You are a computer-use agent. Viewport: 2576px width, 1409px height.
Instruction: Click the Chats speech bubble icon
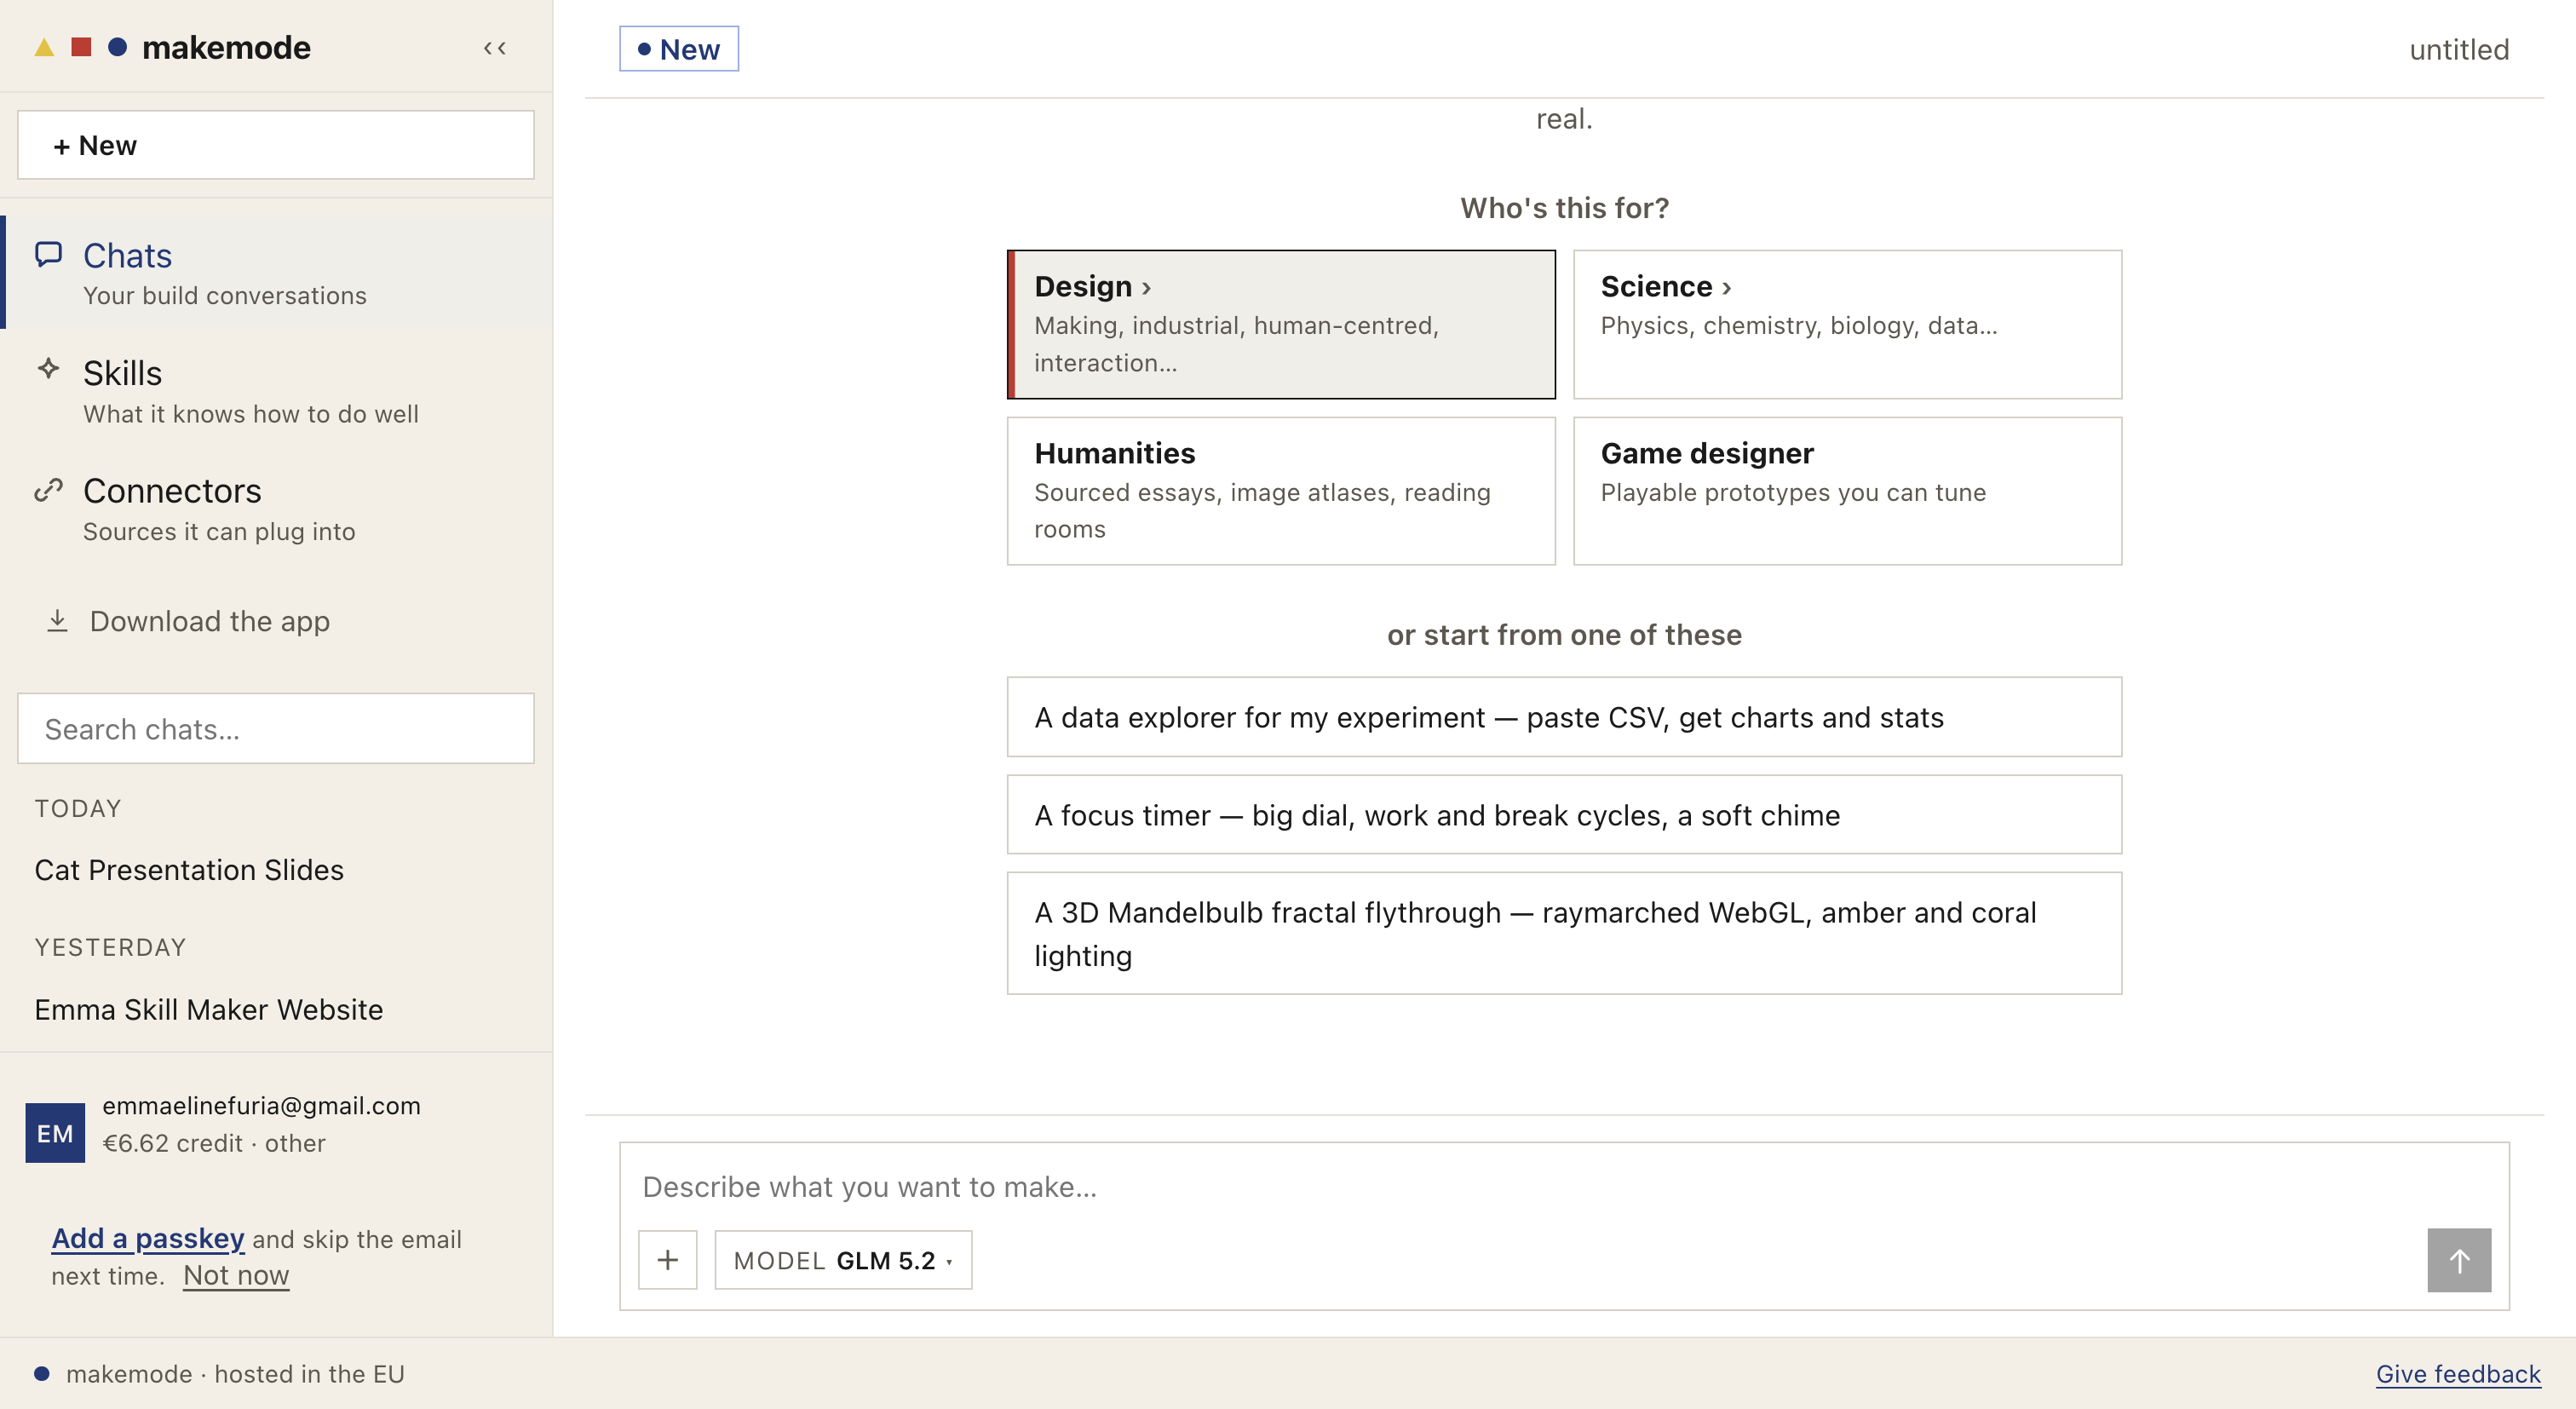pos(49,254)
